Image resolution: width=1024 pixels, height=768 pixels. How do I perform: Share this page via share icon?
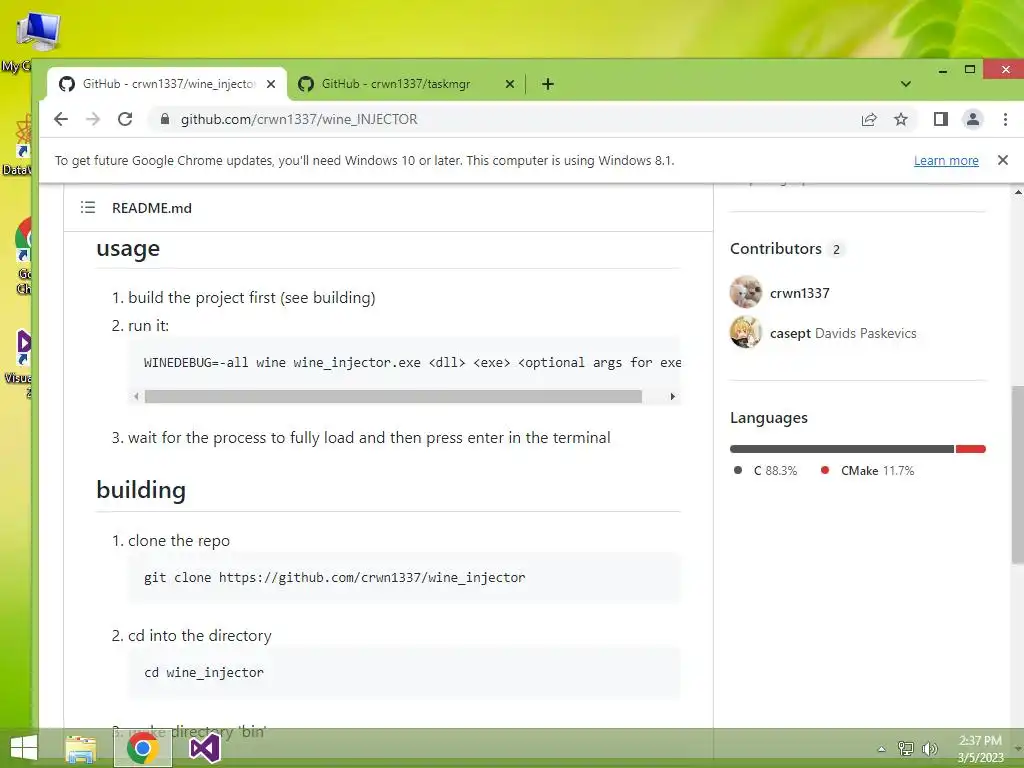click(869, 119)
